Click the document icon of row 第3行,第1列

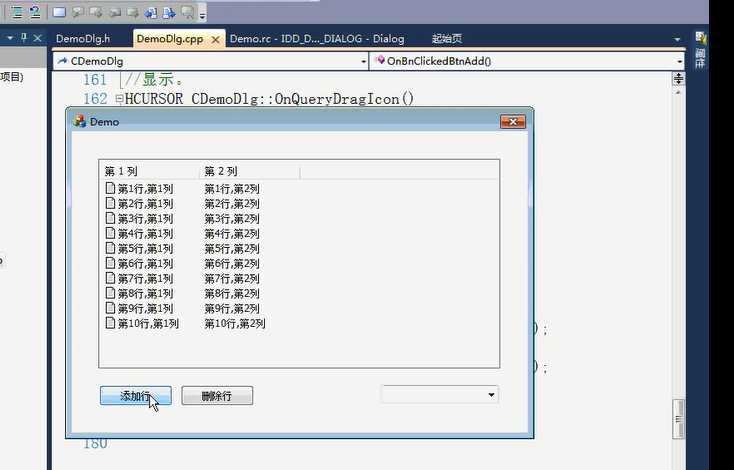pyautogui.click(x=110, y=218)
